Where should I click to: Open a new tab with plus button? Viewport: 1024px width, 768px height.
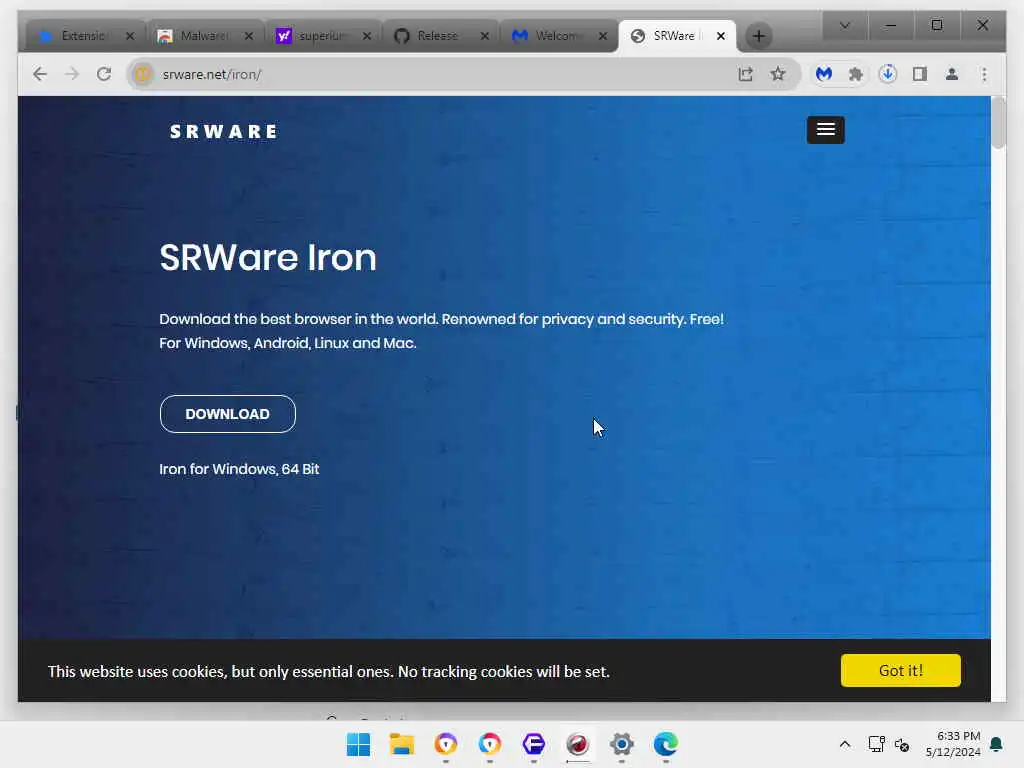point(758,36)
